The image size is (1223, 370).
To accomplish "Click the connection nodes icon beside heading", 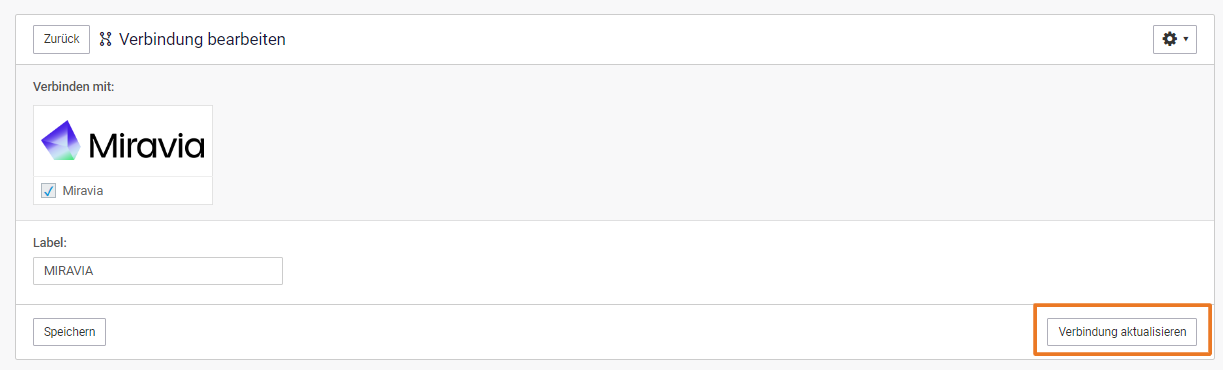I will click(105, 40).
